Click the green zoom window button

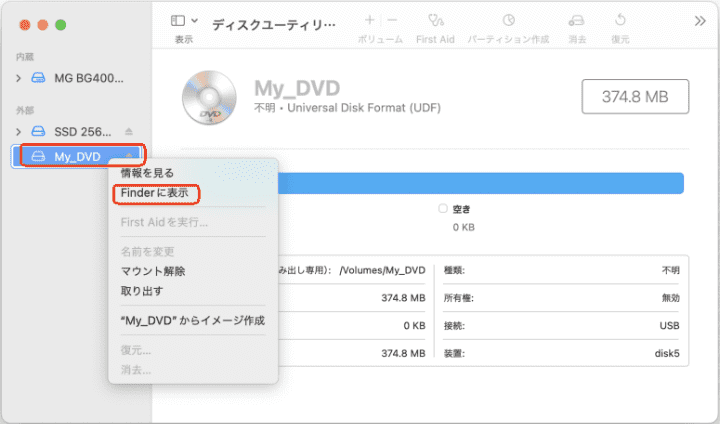click(61, 25)
